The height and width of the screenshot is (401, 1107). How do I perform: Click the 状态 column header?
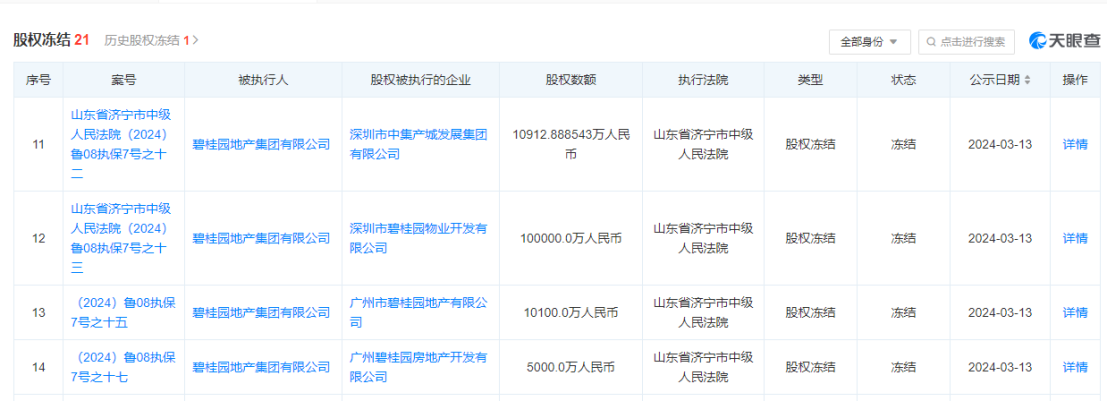click(x=903, y=80)
